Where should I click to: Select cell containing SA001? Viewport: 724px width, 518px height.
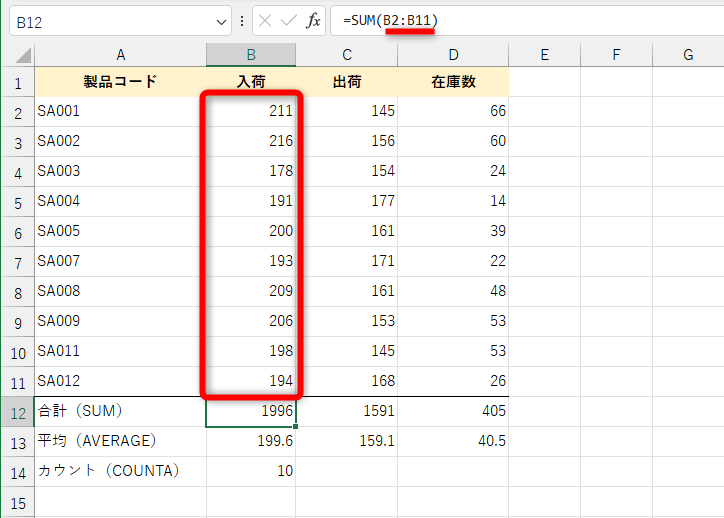[x=121, y=111]
